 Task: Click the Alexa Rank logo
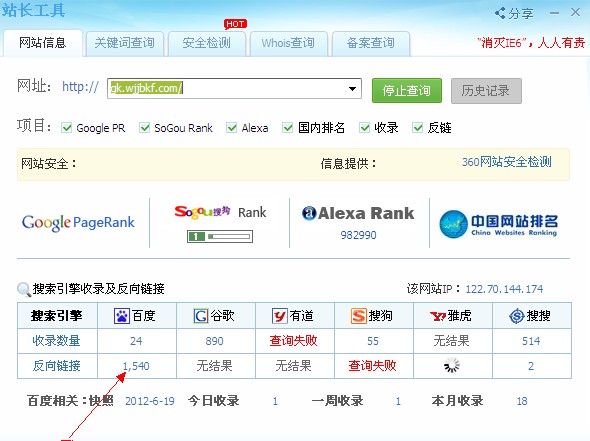click(x=358, y=213)
